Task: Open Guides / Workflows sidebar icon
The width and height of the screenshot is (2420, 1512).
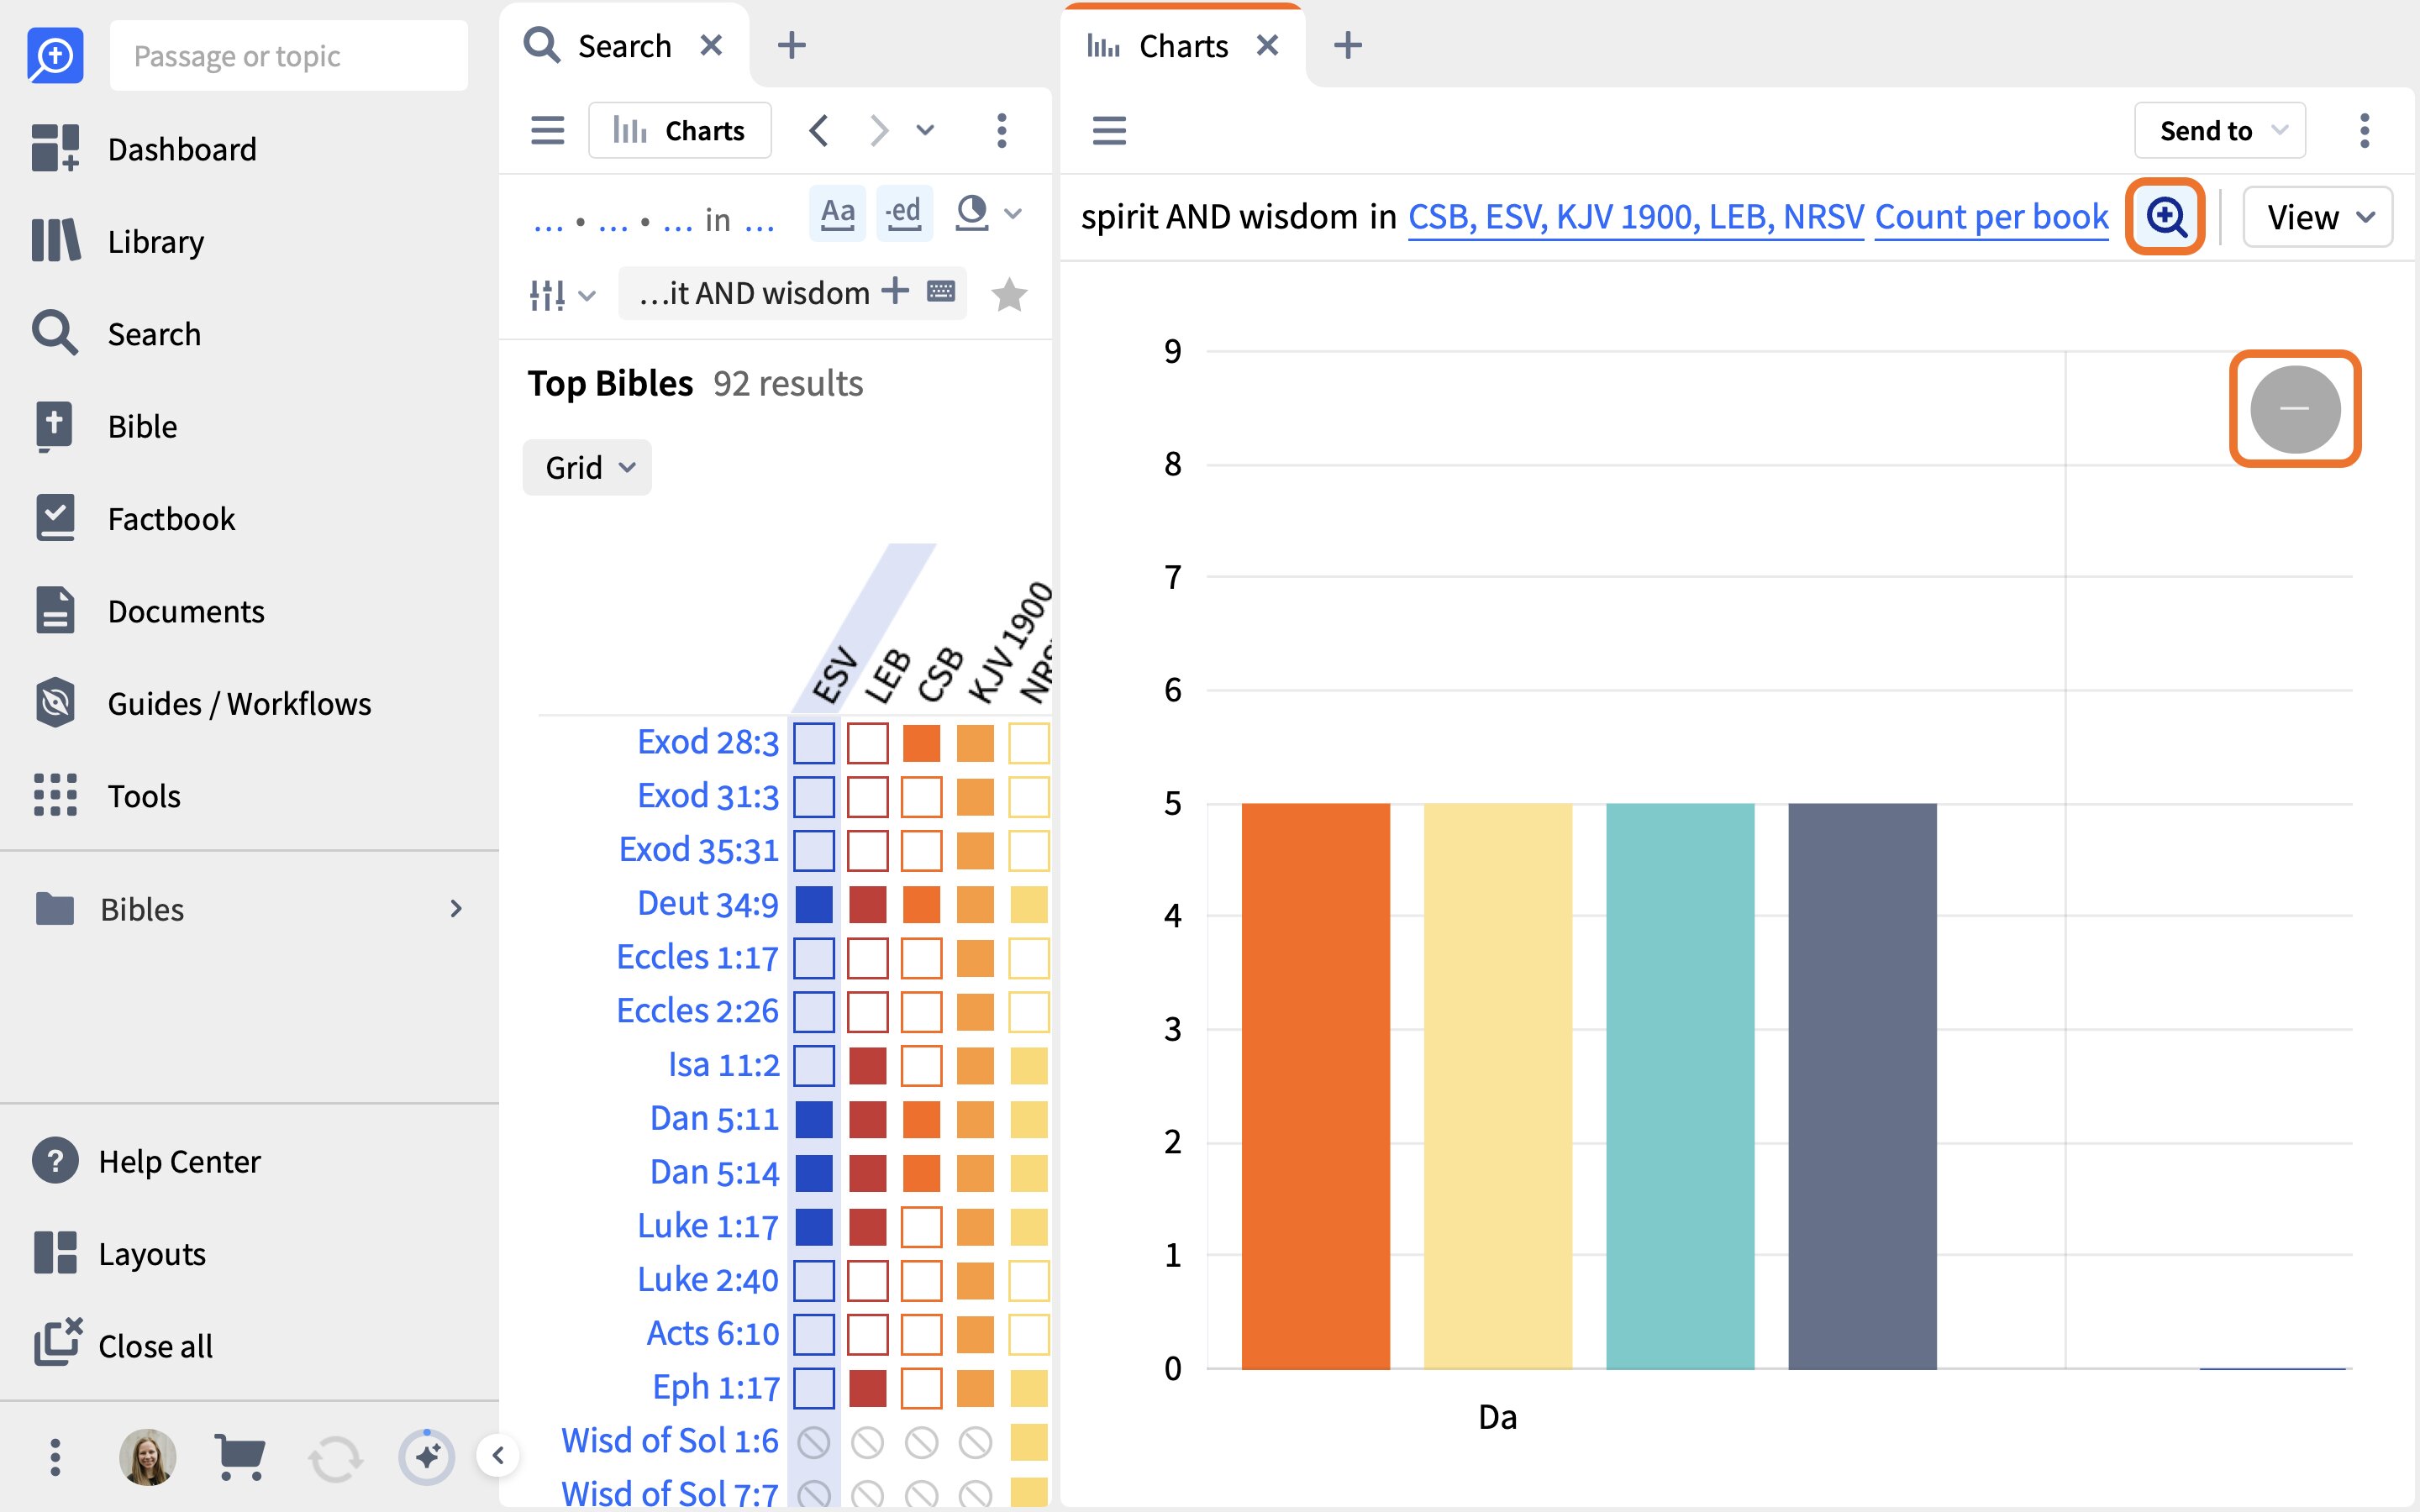Action: [55, 703]
